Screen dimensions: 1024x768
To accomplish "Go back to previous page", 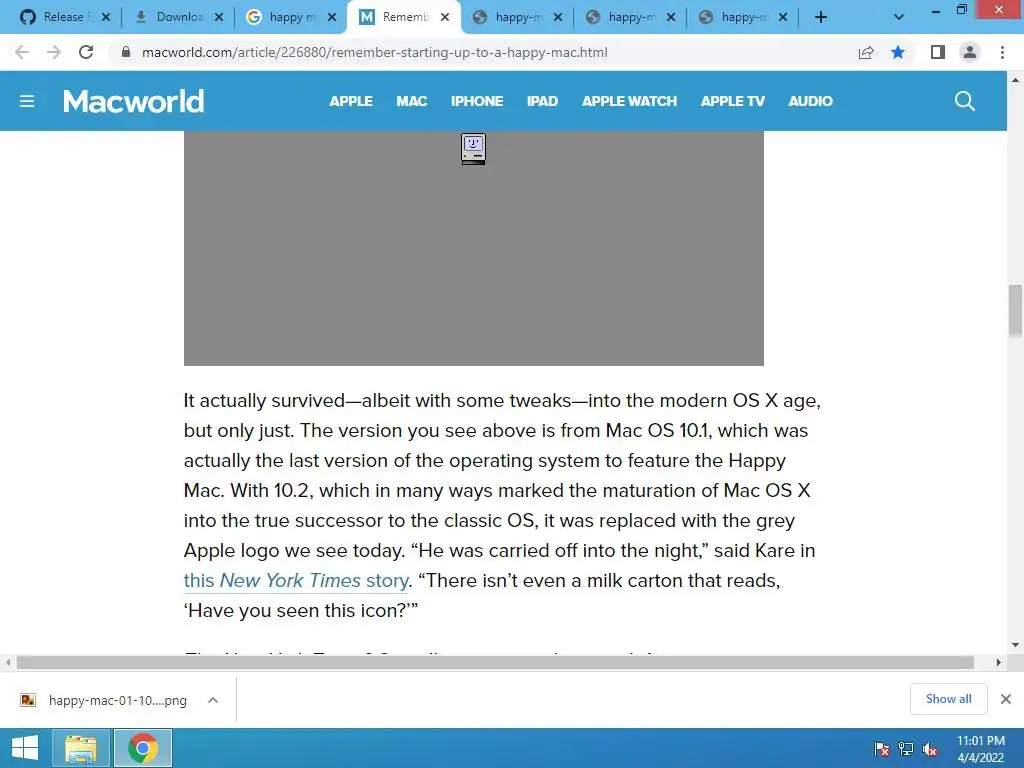I will (22, 52).
